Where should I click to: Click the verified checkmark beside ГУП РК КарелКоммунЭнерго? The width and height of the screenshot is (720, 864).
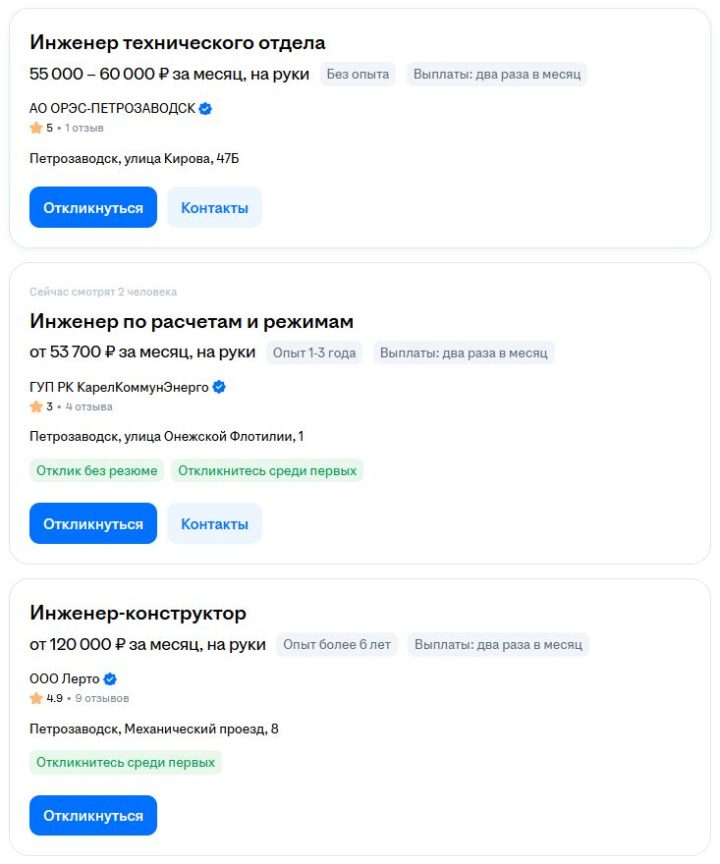pos(219,387)
